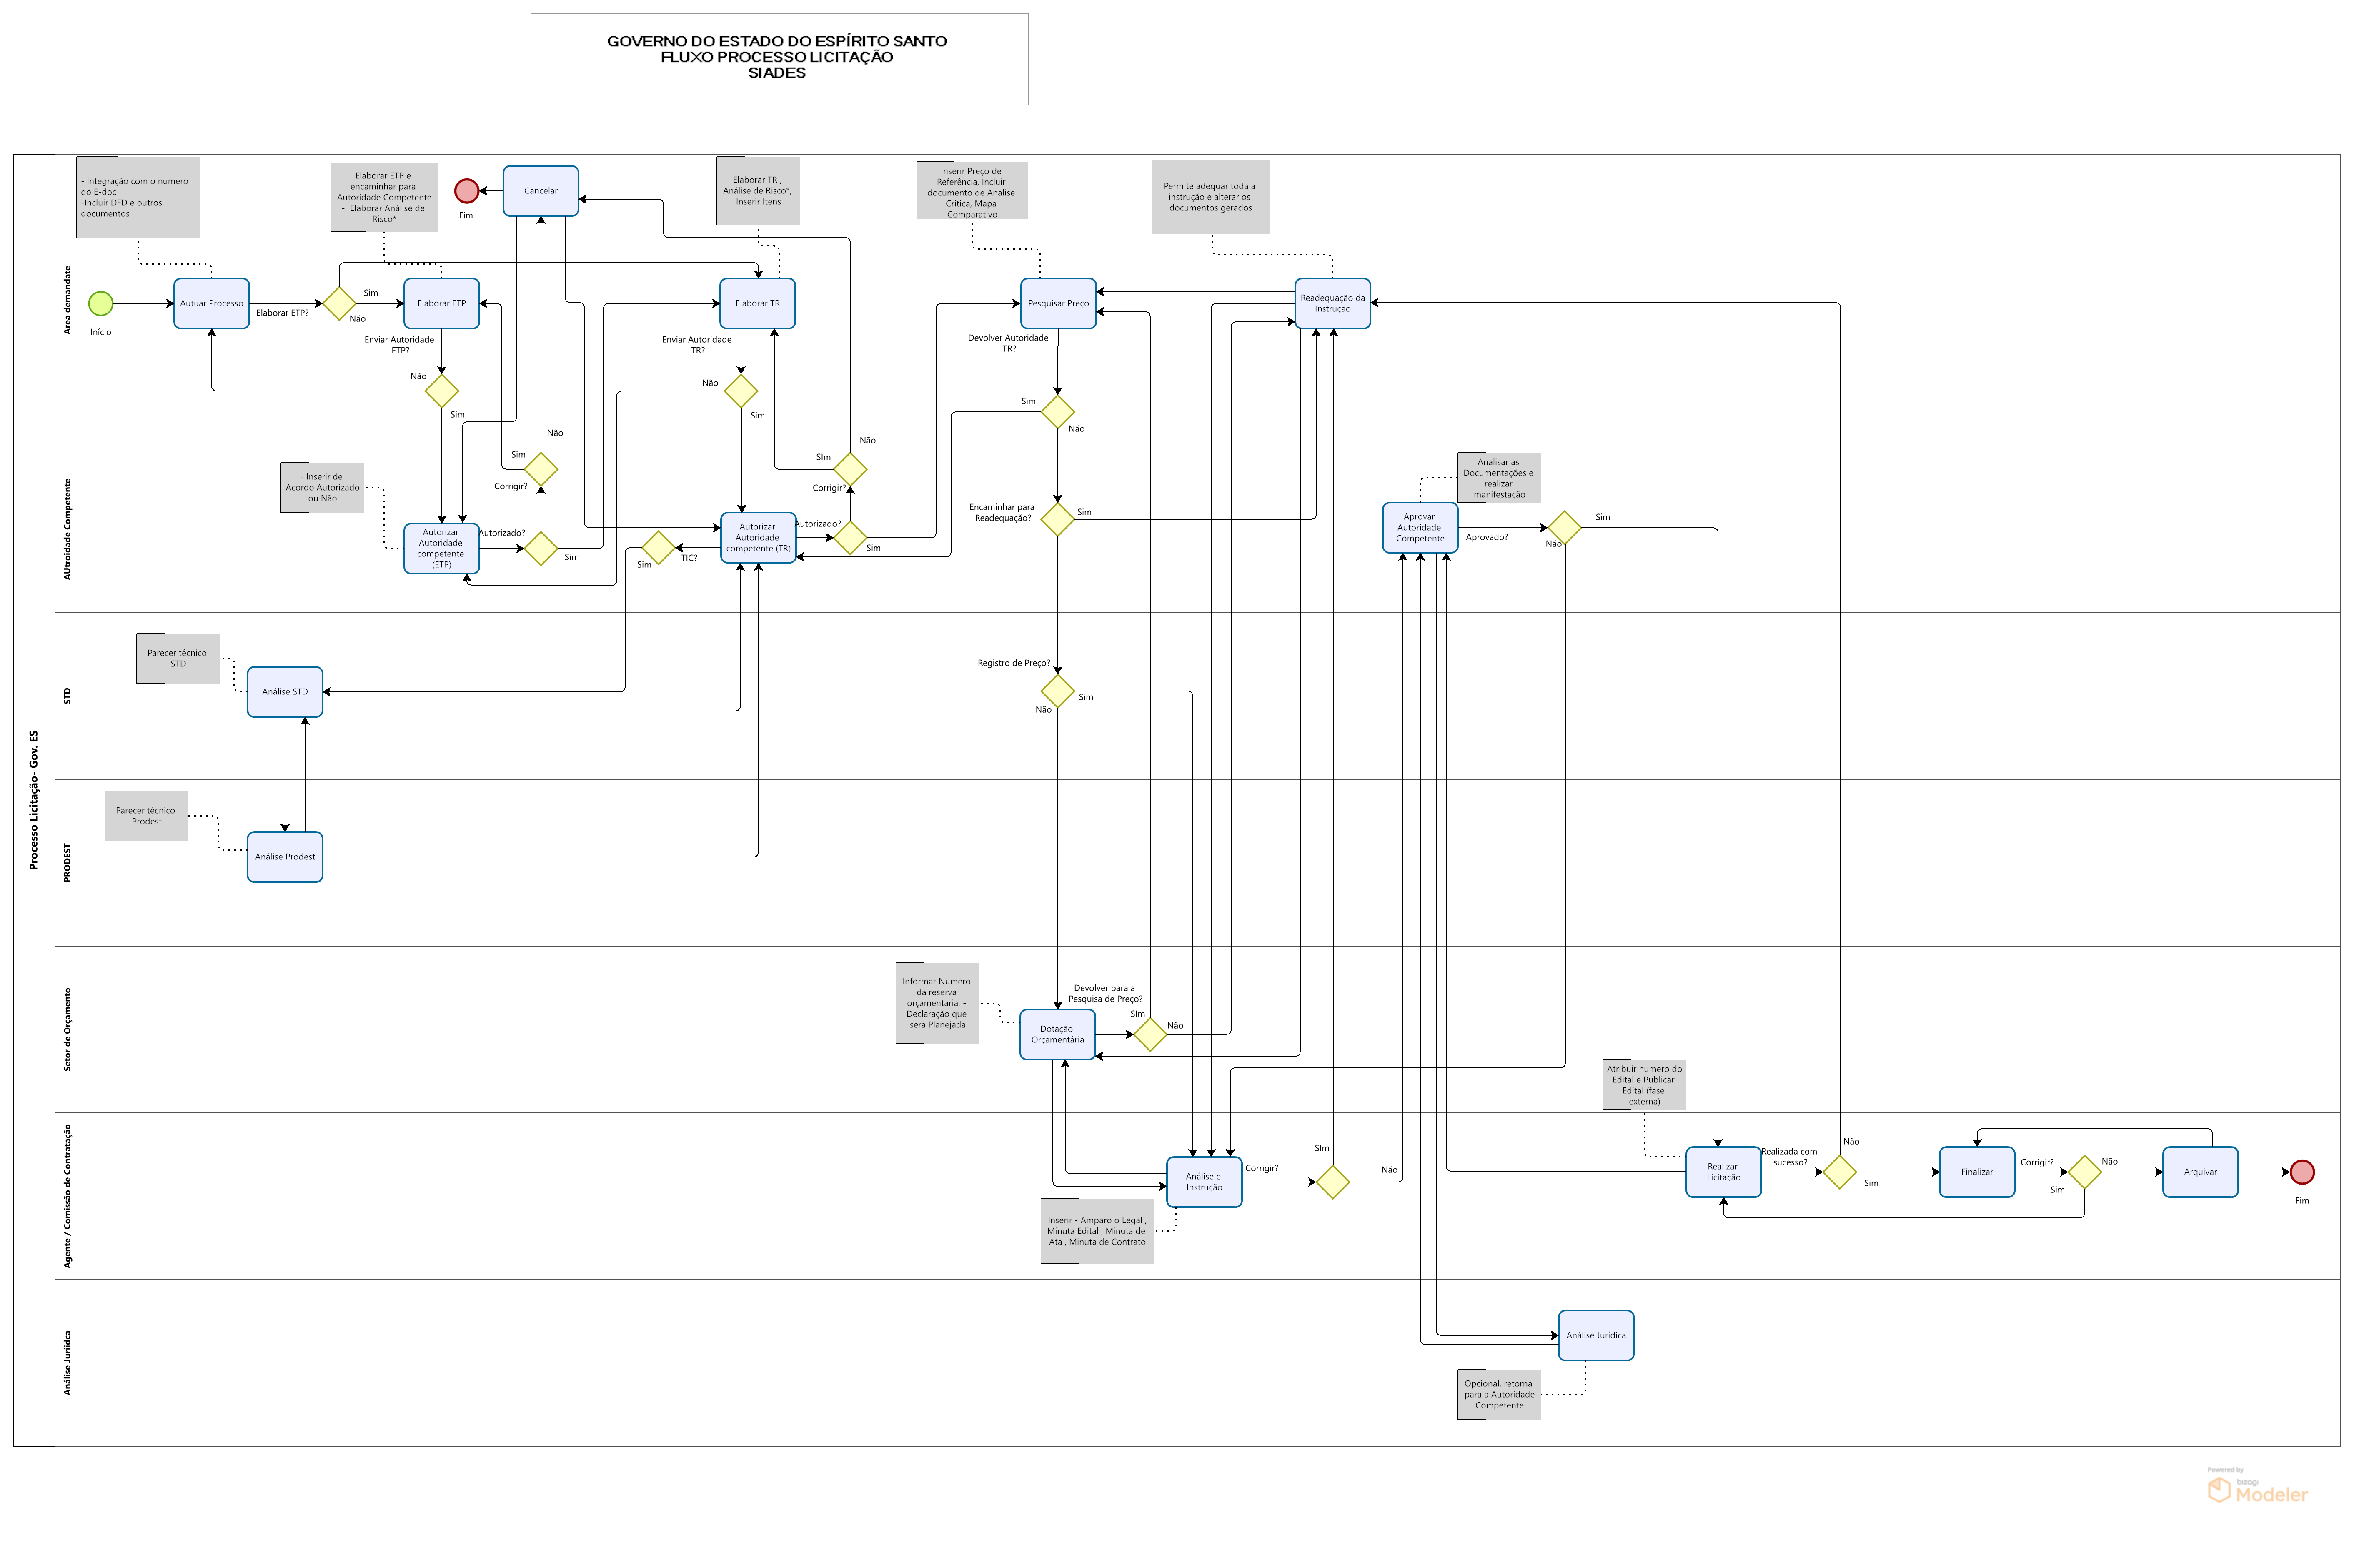Viewport: 2354px width, 1568px height.
Task: Click the Arquivar task
Action: click(x=2200, y=1172)
